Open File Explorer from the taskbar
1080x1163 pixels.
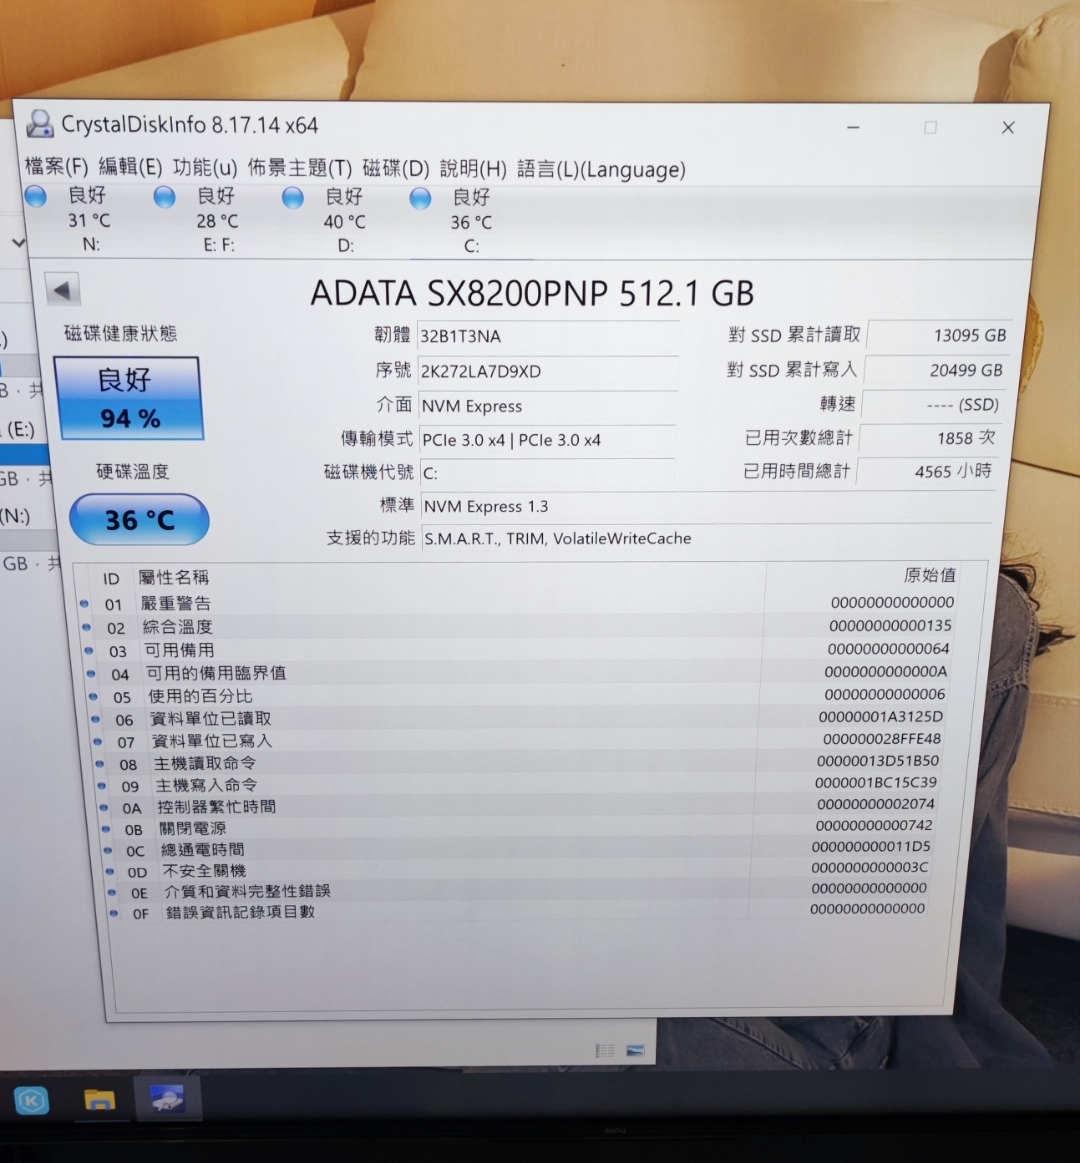[99, 1099]
